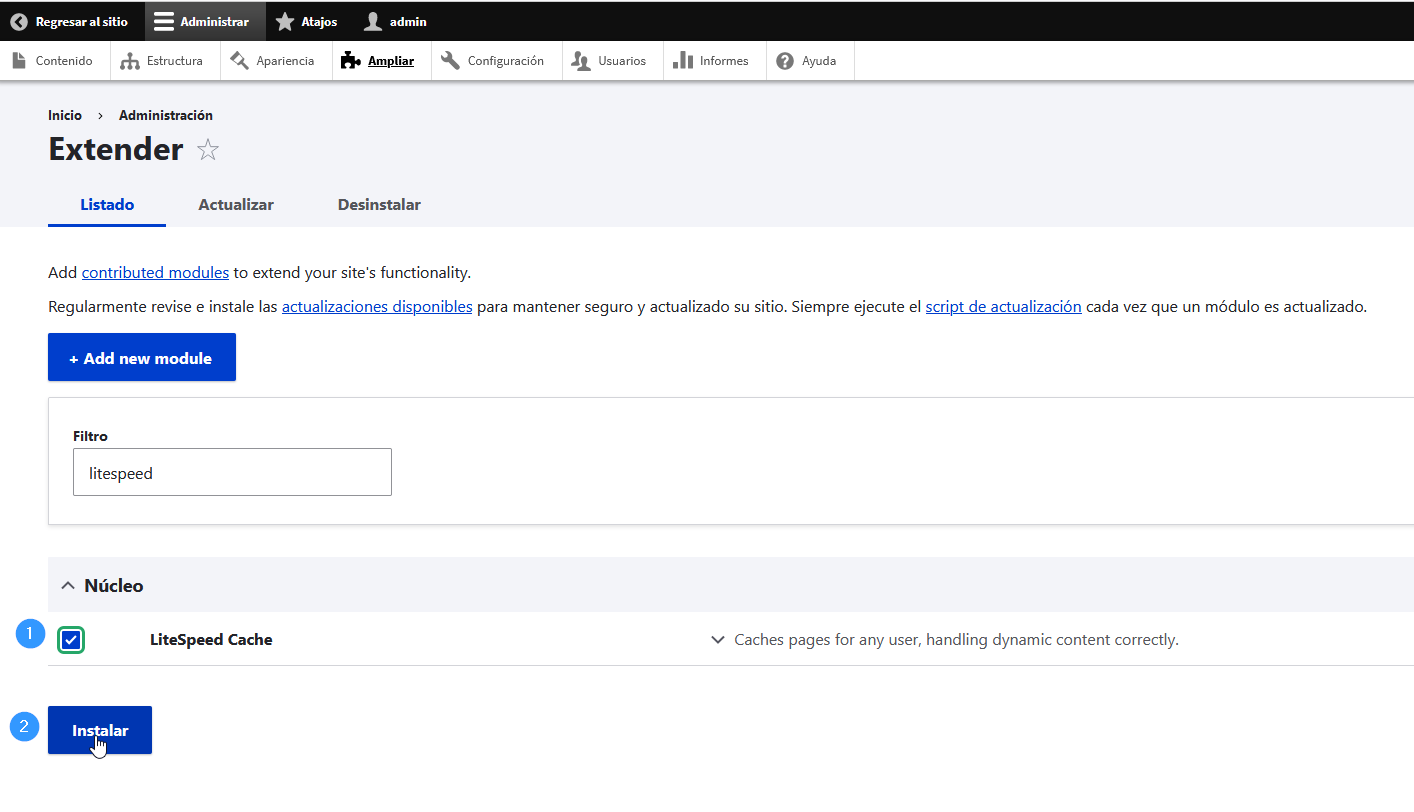The image size is (1414, 812).
Task: Click the Add new module button
Action: 142,357
